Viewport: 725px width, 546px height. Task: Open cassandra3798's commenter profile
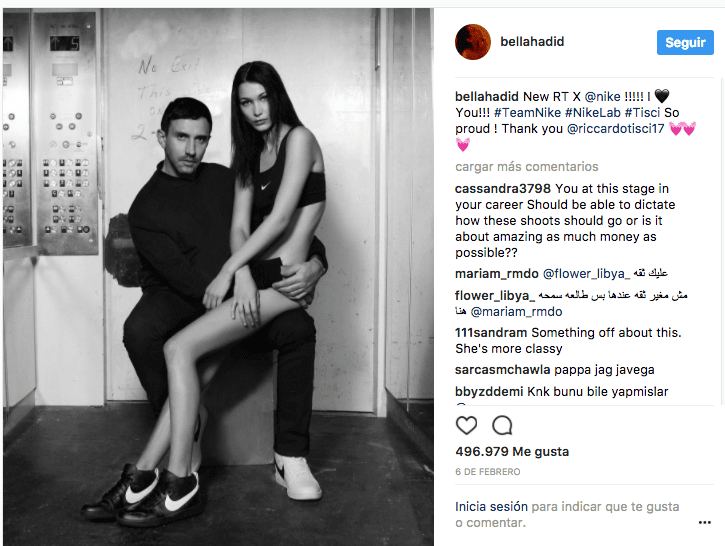coord(503,189)
